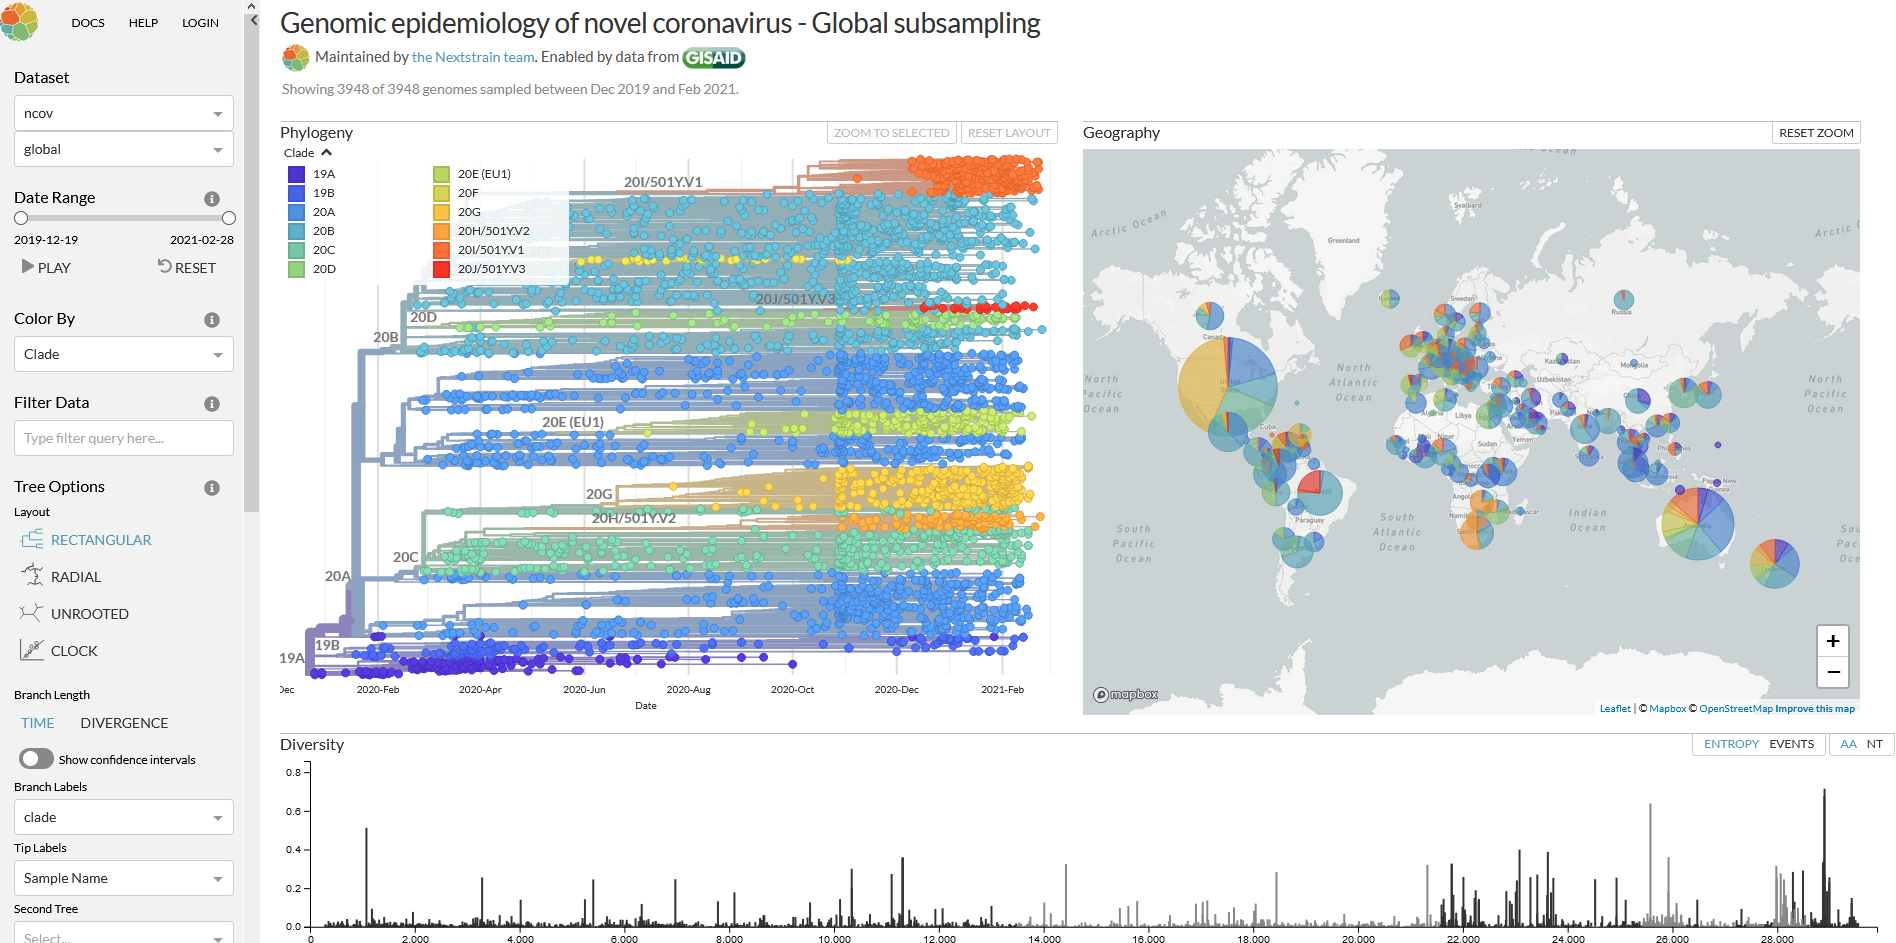
Task: Click the left Date Range slider handle
Action: point(20,217)
